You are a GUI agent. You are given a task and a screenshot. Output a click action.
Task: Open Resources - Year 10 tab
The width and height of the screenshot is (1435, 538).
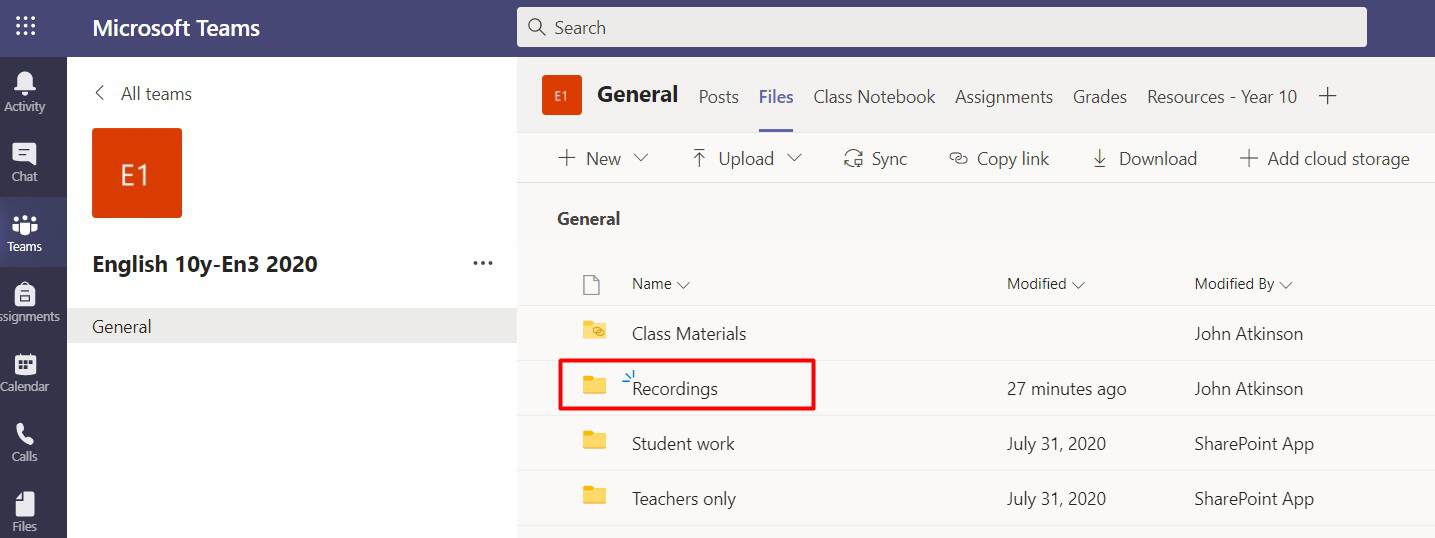tap(1222, 97)
